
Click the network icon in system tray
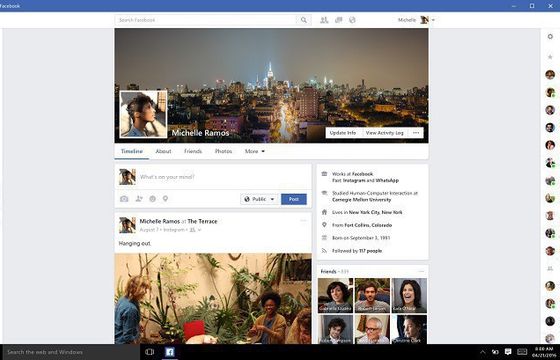coord(495,352)
